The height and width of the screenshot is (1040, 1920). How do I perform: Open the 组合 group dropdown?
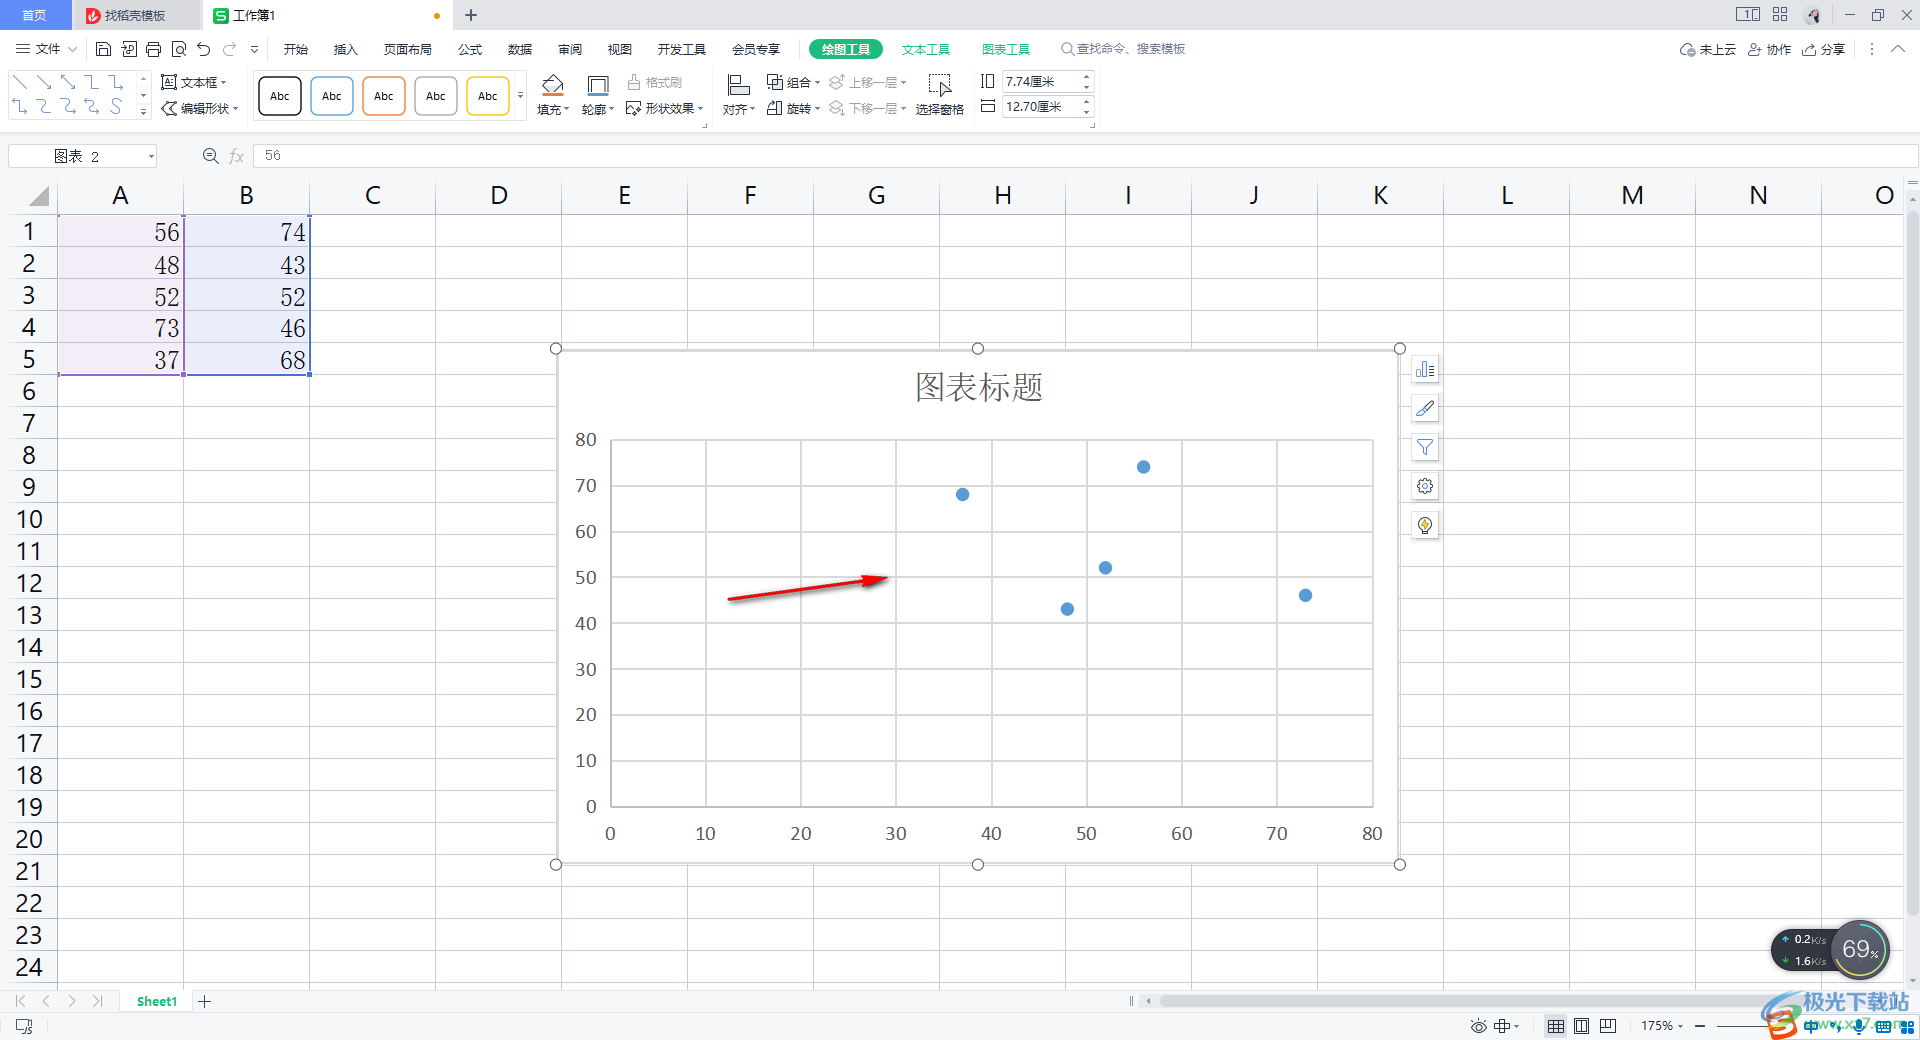[x=794, y=82]
